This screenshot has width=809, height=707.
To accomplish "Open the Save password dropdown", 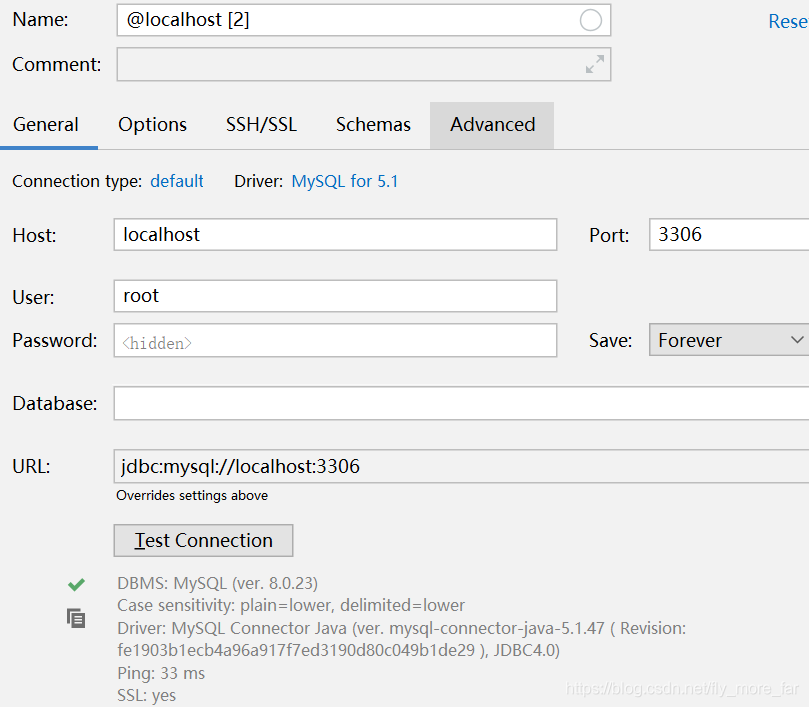I will click(728, 340).
